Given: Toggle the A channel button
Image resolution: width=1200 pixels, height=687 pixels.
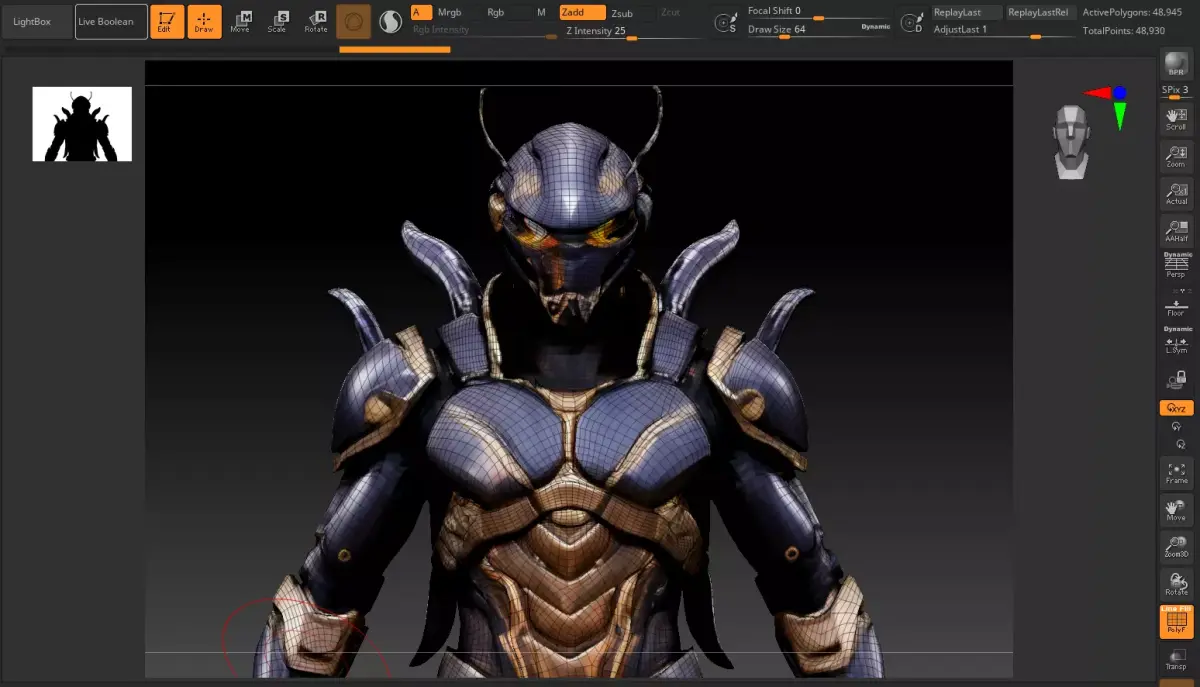Looking at the screenshot, I should [421, 13].
